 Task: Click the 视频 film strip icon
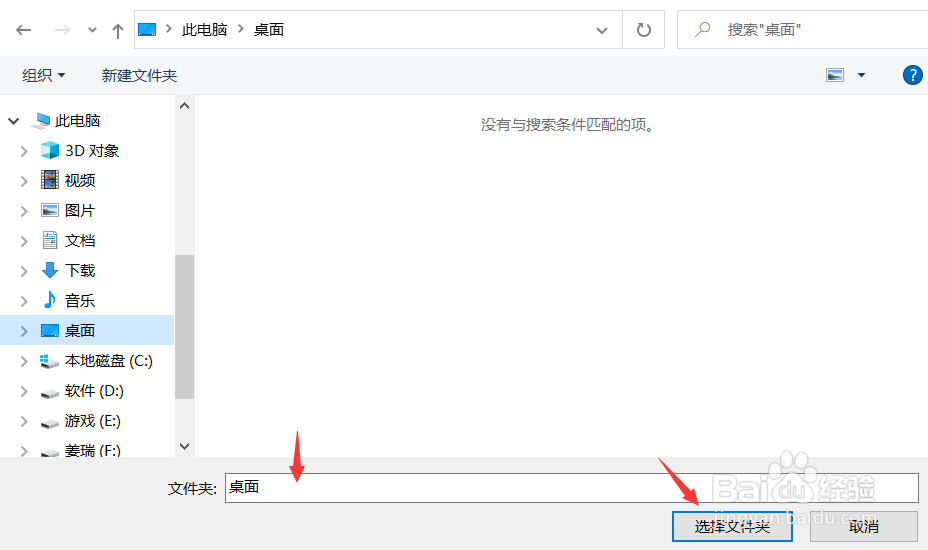pos(50,180)
